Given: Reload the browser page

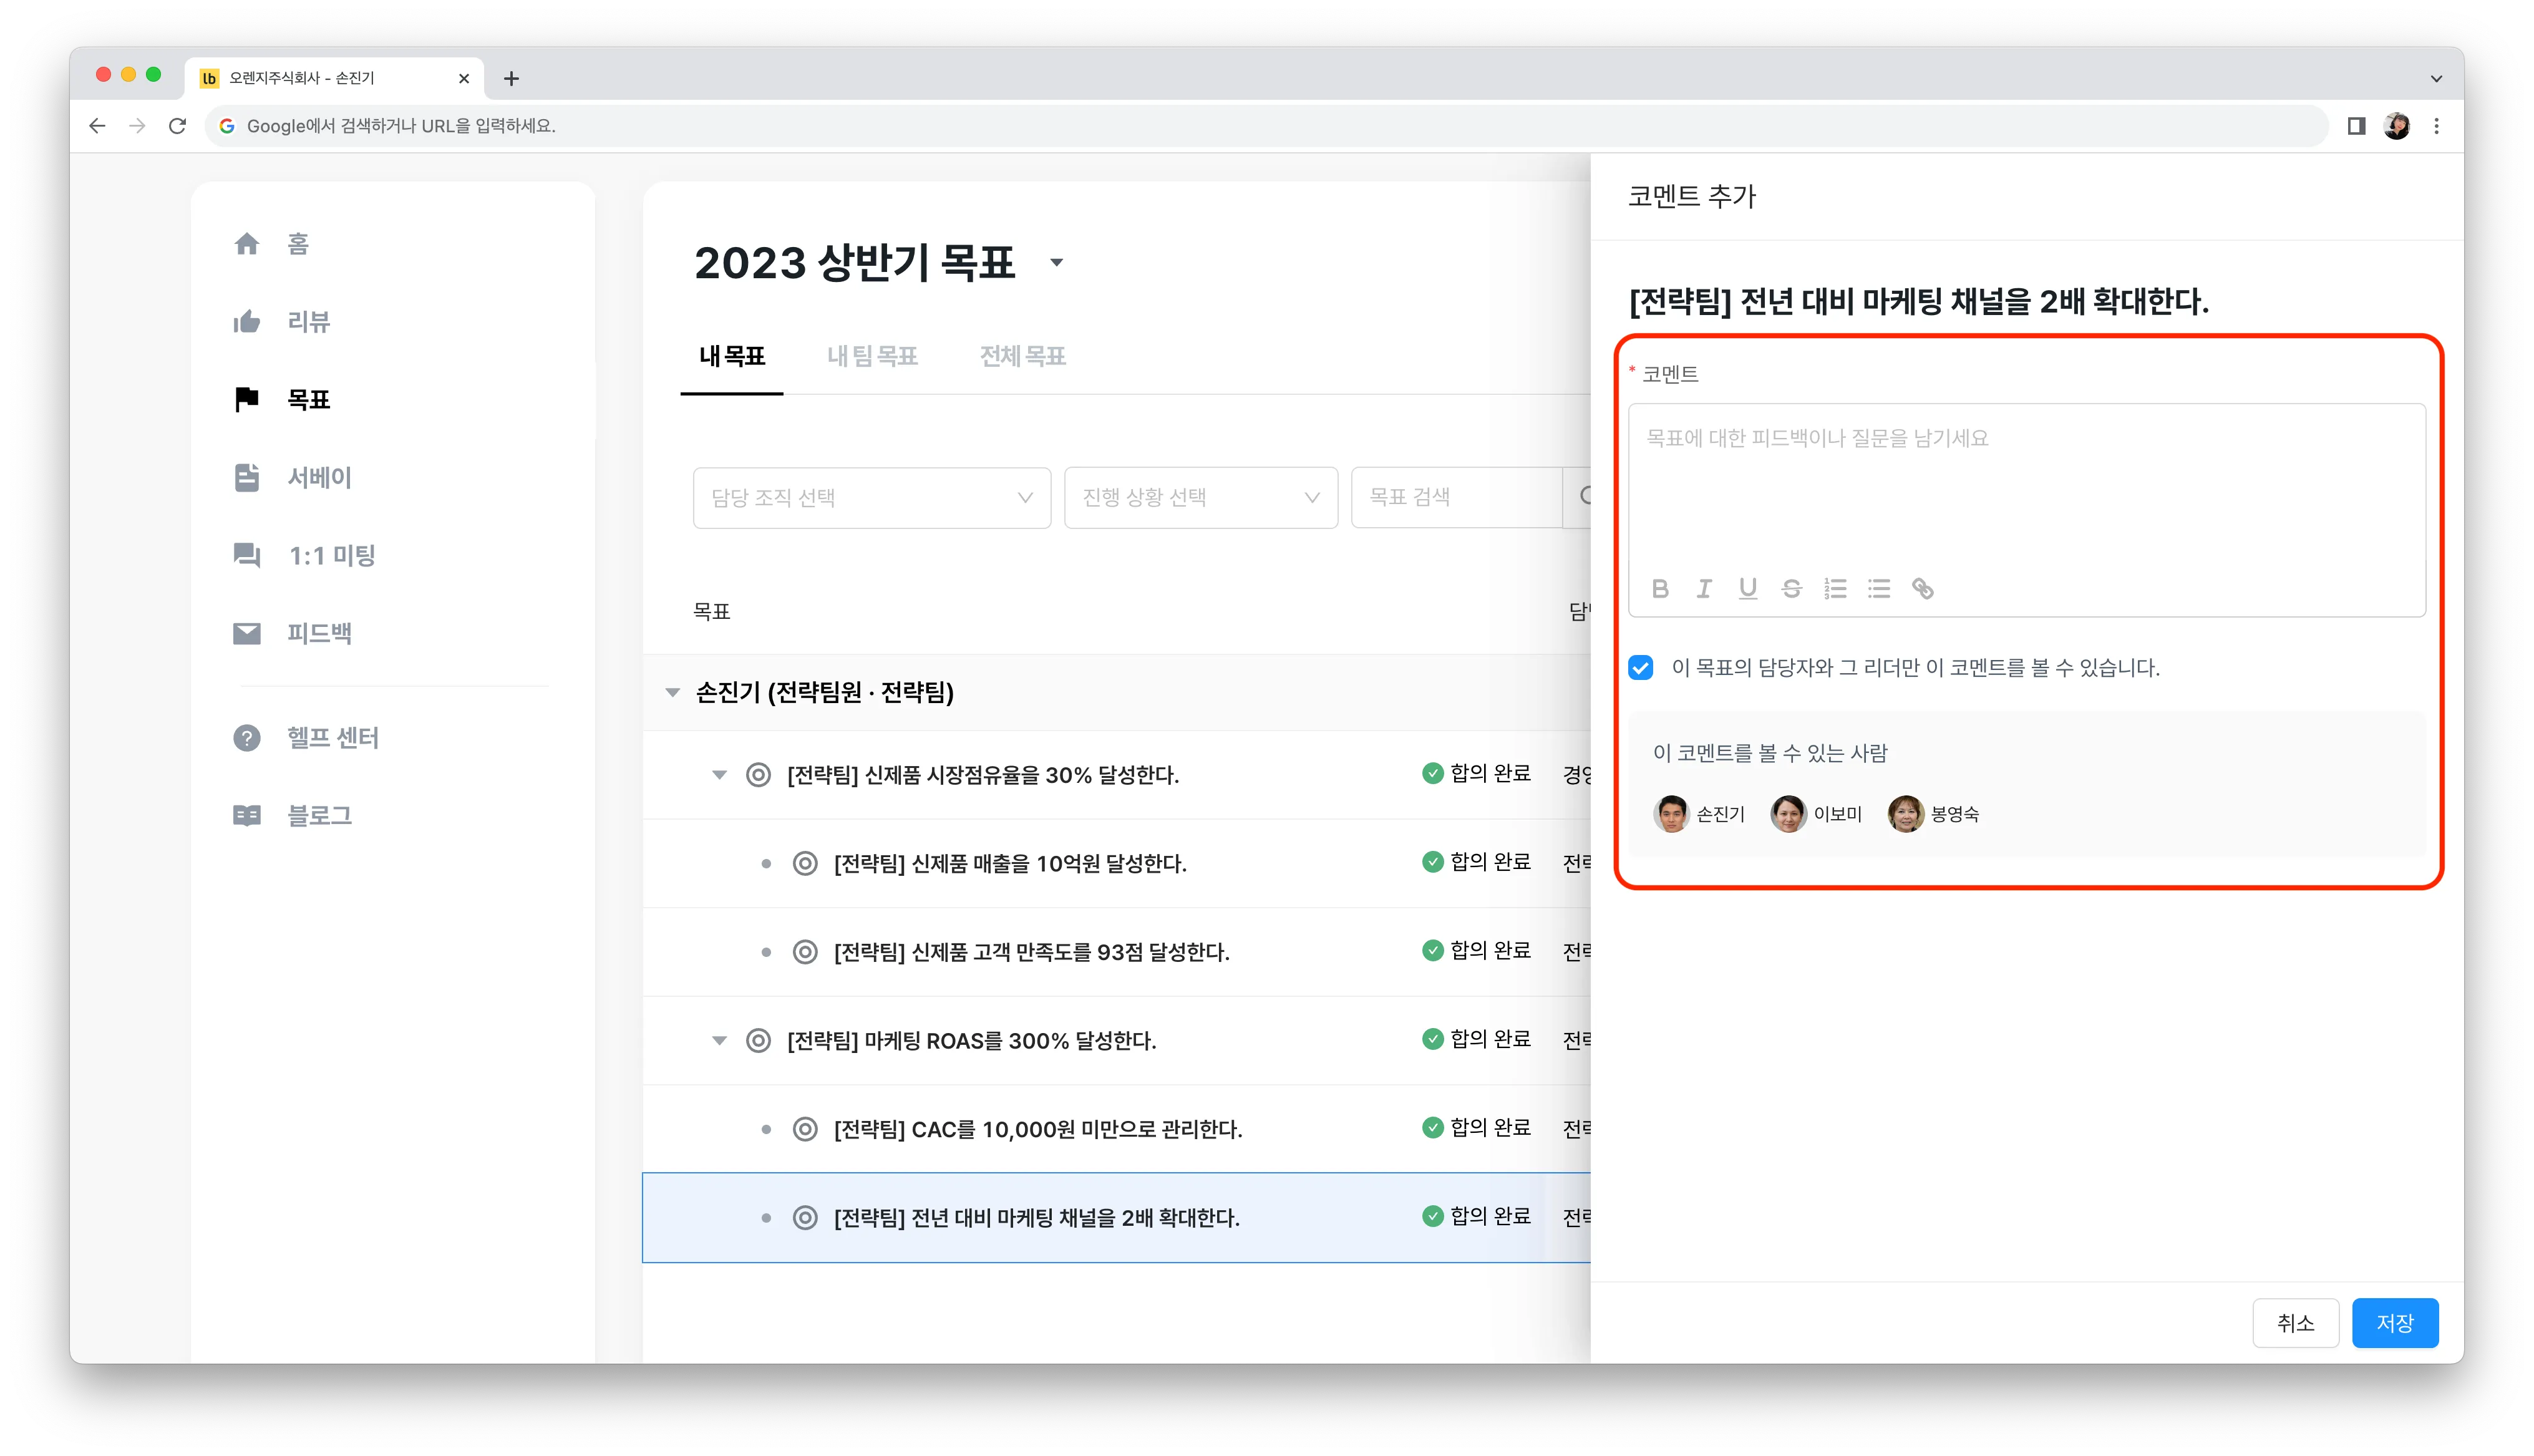Looking at the screenshot, I should [177, 126].
